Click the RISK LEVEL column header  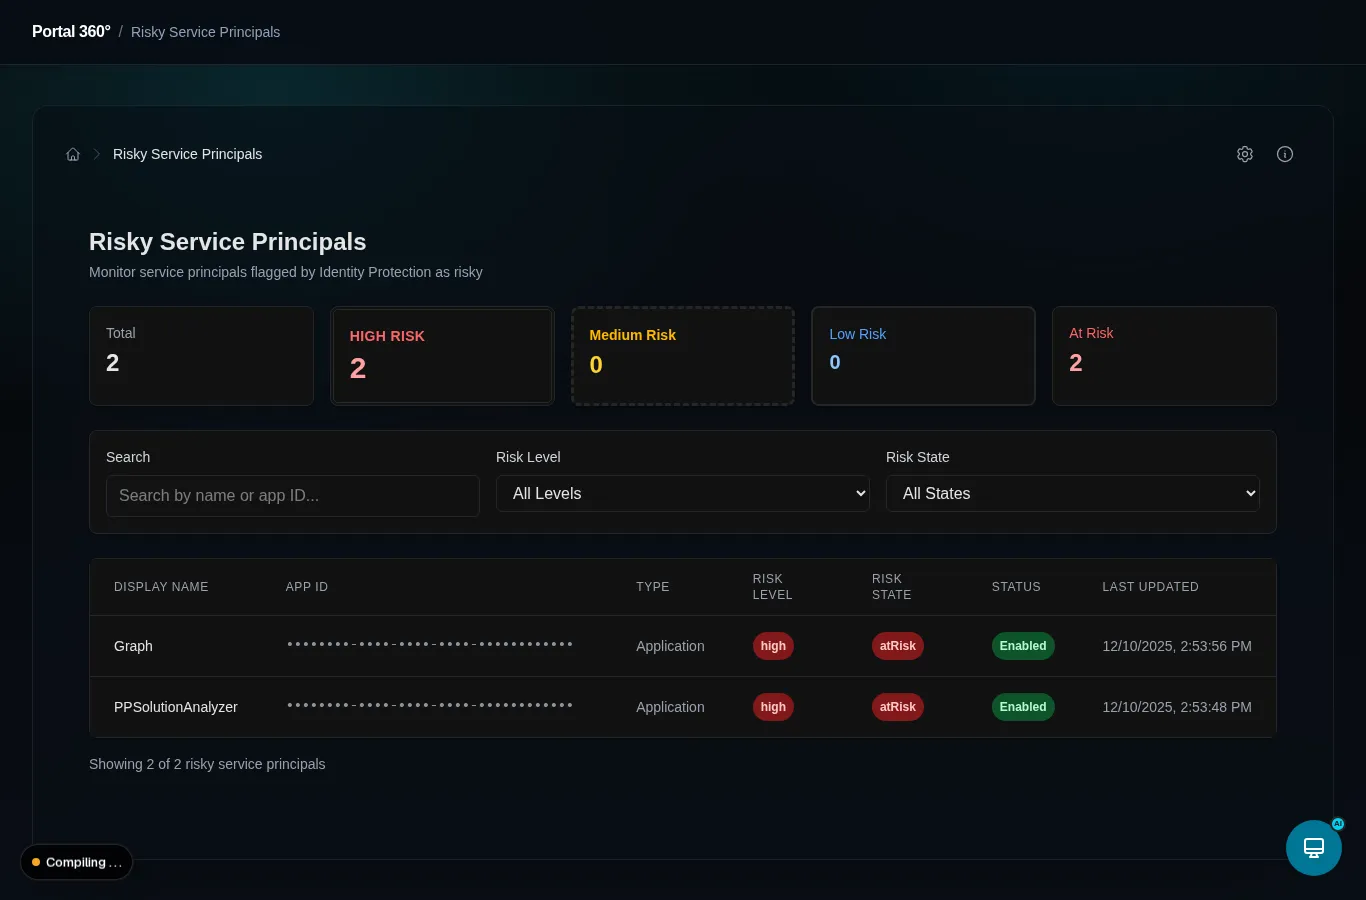coord(773,587)
